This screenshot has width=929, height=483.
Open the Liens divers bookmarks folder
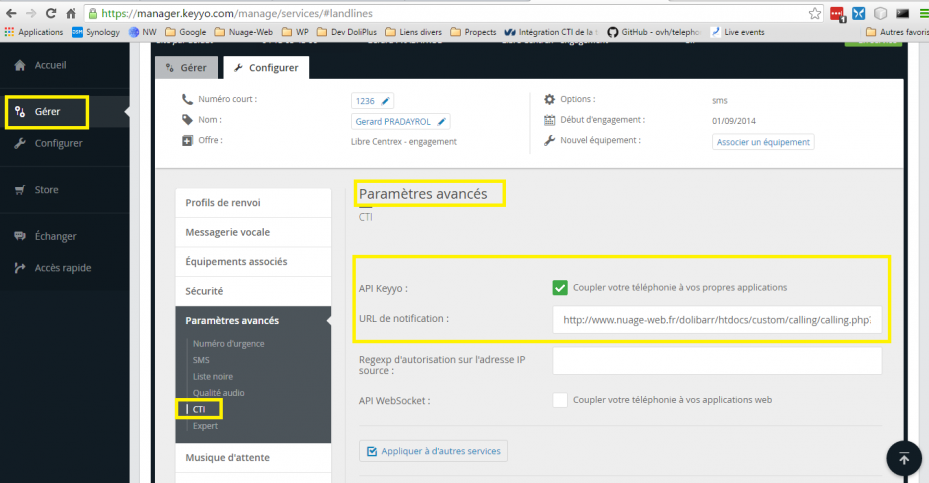click(x=414, y=32)
